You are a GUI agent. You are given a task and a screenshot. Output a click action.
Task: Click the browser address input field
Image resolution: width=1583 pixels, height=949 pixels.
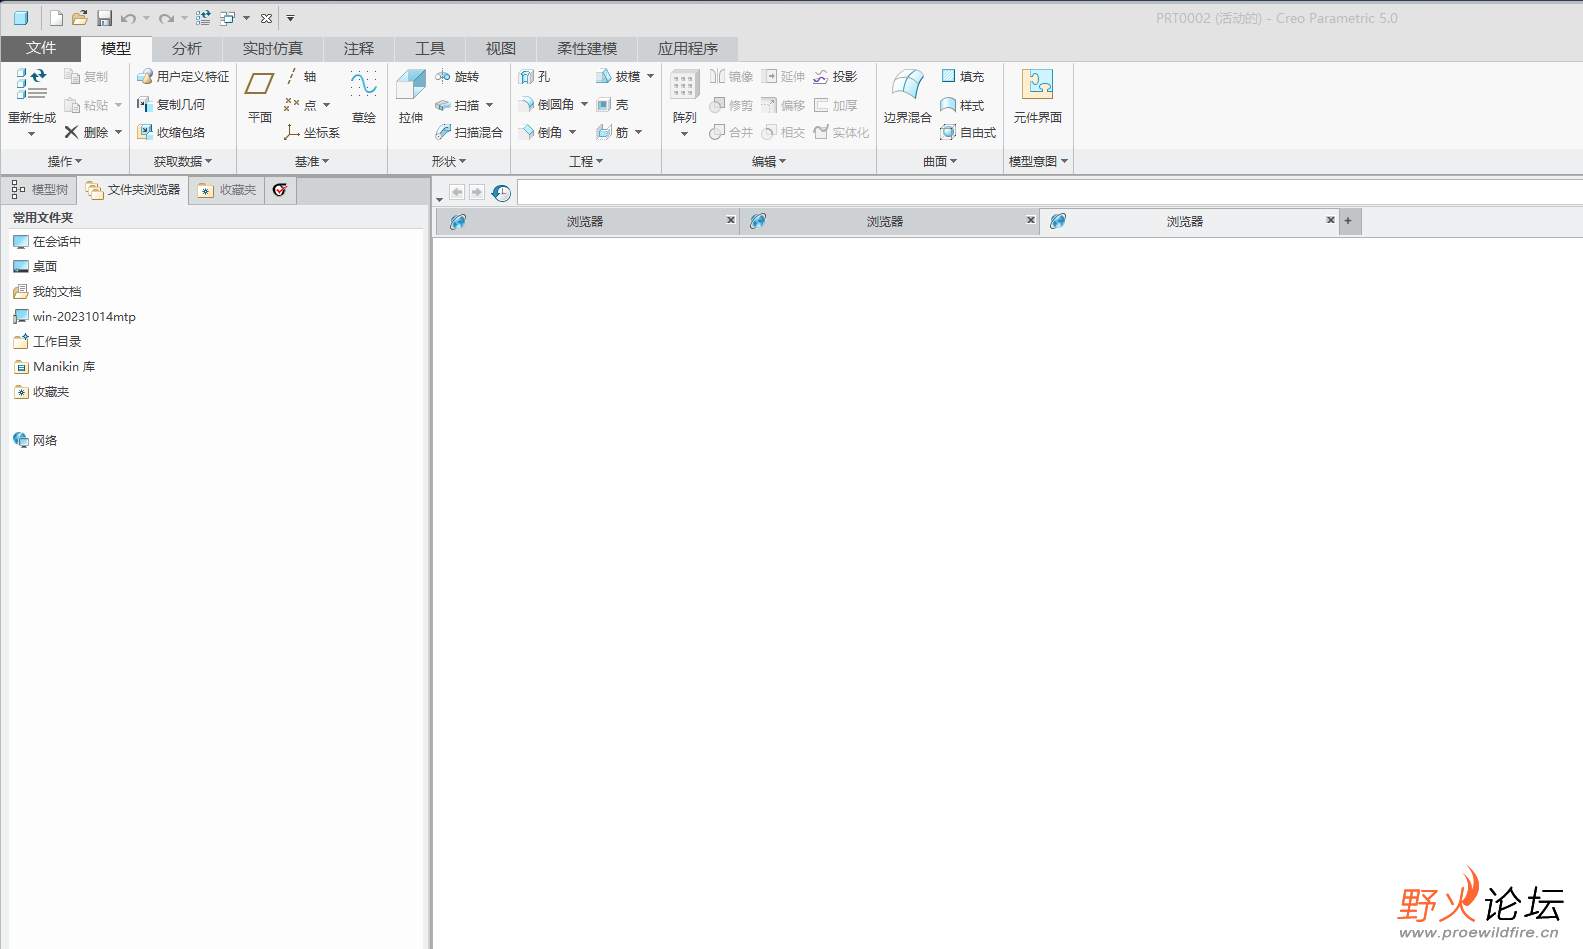[x=1050, y=193]
